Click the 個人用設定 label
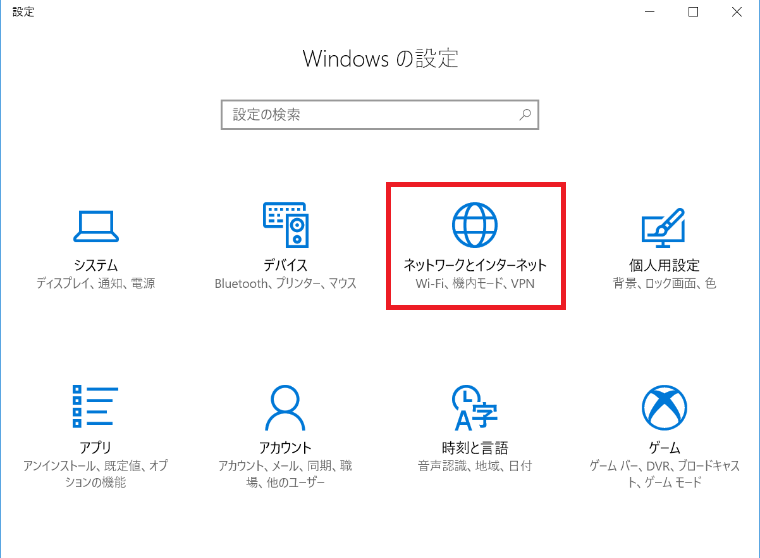This screenshot has width=760, height=558. pos(664,265)
